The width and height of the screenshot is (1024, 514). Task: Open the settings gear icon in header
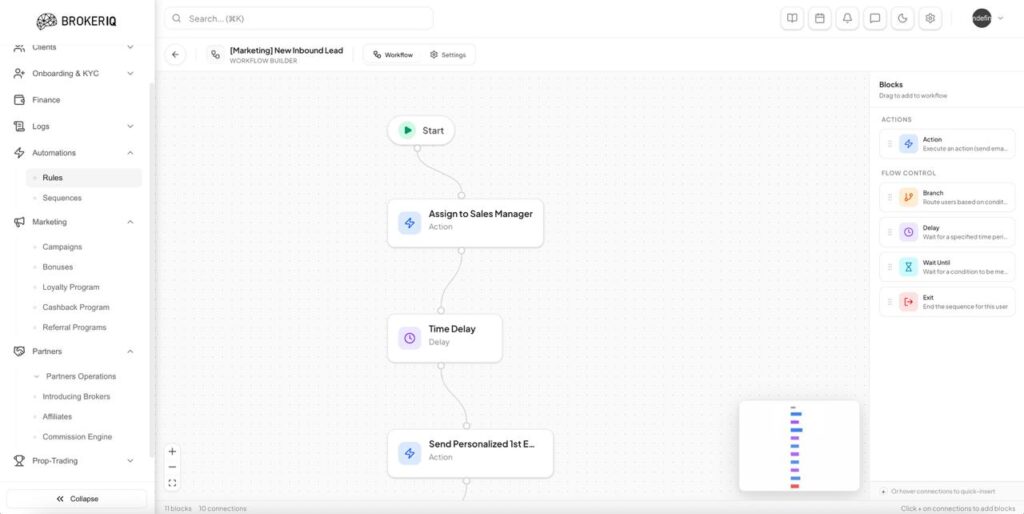pos(930,18)
